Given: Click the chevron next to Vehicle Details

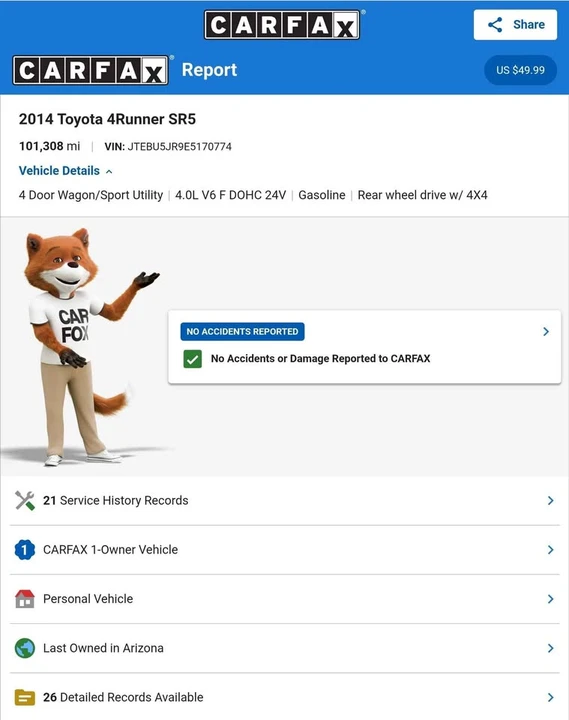Looking at the screenshot, I should tap(109, 172).
